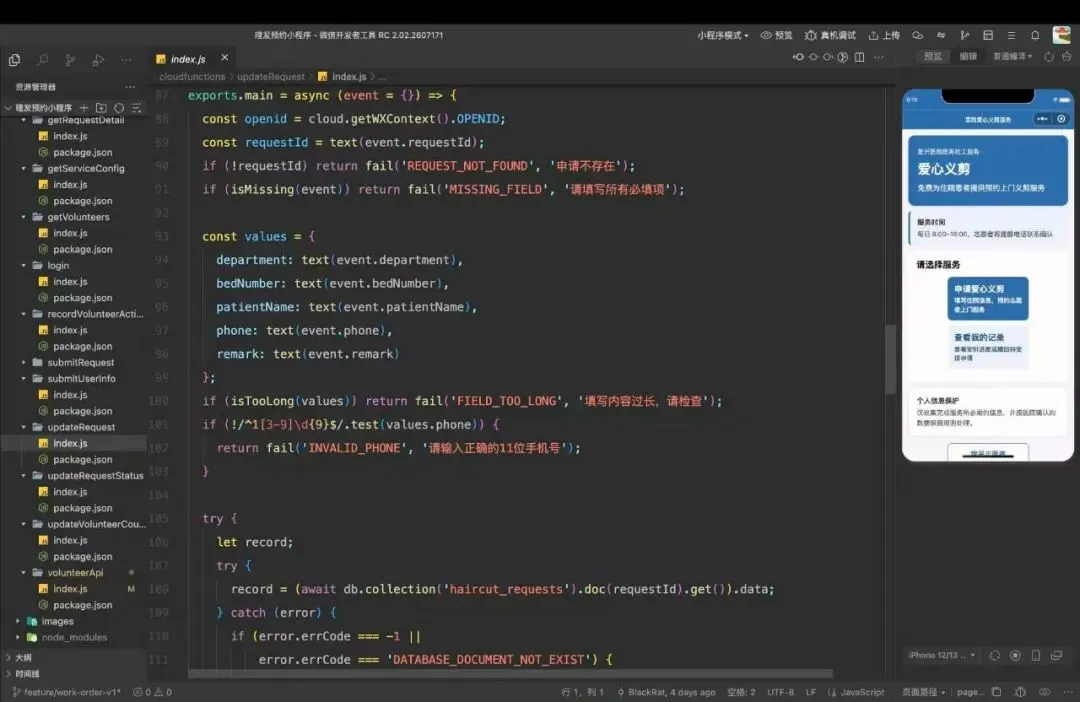Screen dimensions: 1080x702
Task: Expand the node_modules folder
Action: coord(74,637)
